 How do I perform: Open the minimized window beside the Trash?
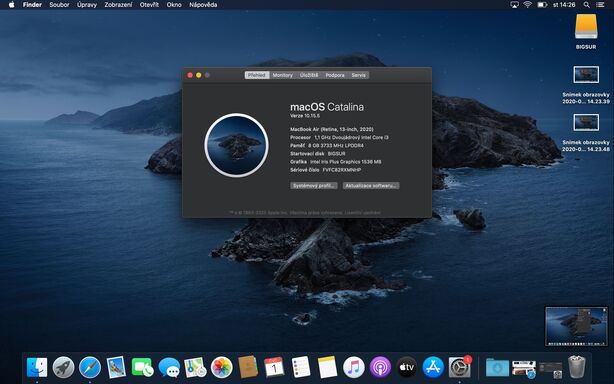tap(551, 370)
